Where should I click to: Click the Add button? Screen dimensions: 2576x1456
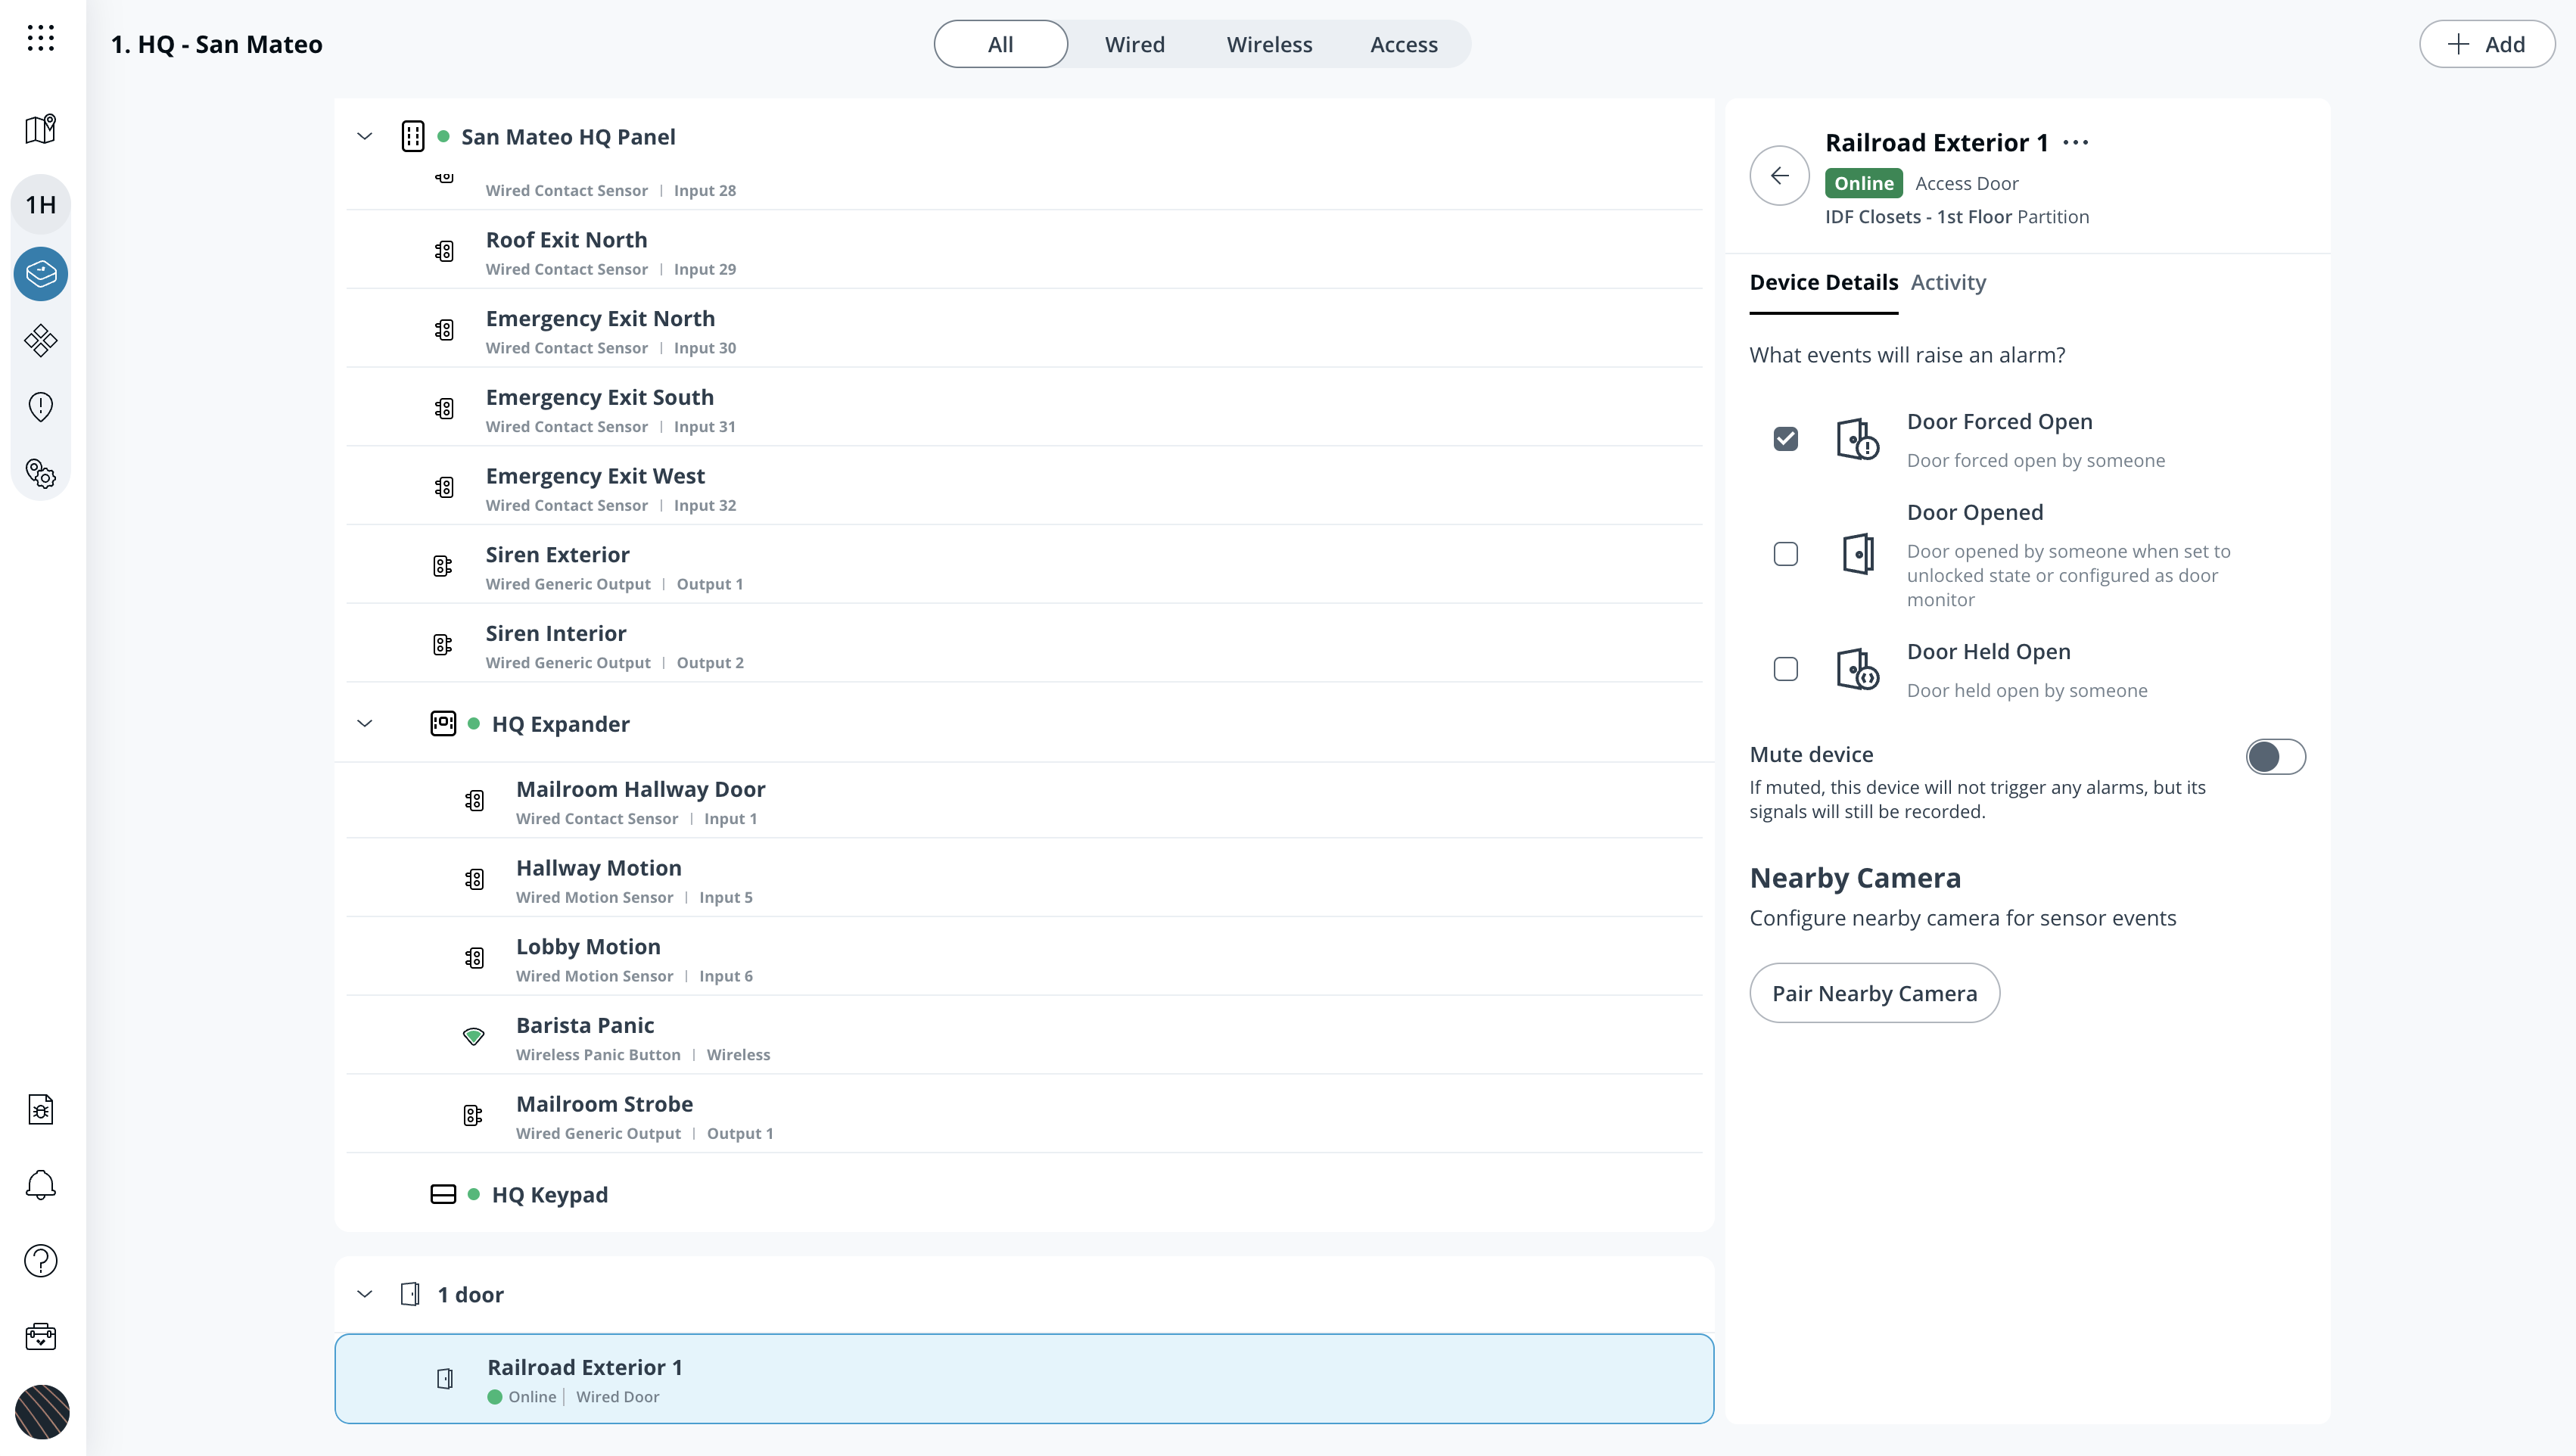(x=2486, y=44)
